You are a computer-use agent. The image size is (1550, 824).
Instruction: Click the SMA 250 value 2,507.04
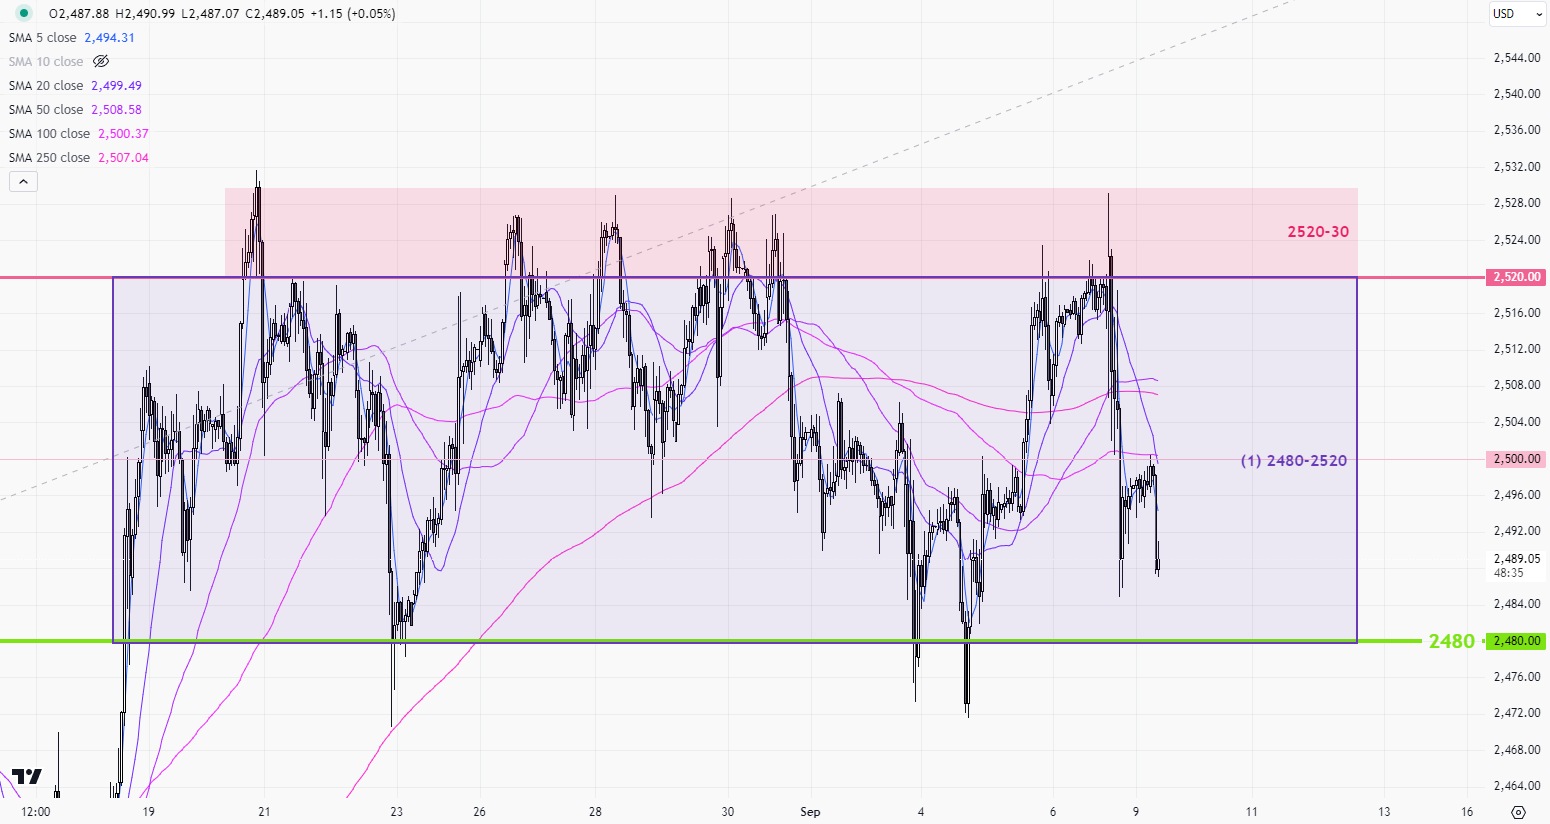(x=123, y=157)
